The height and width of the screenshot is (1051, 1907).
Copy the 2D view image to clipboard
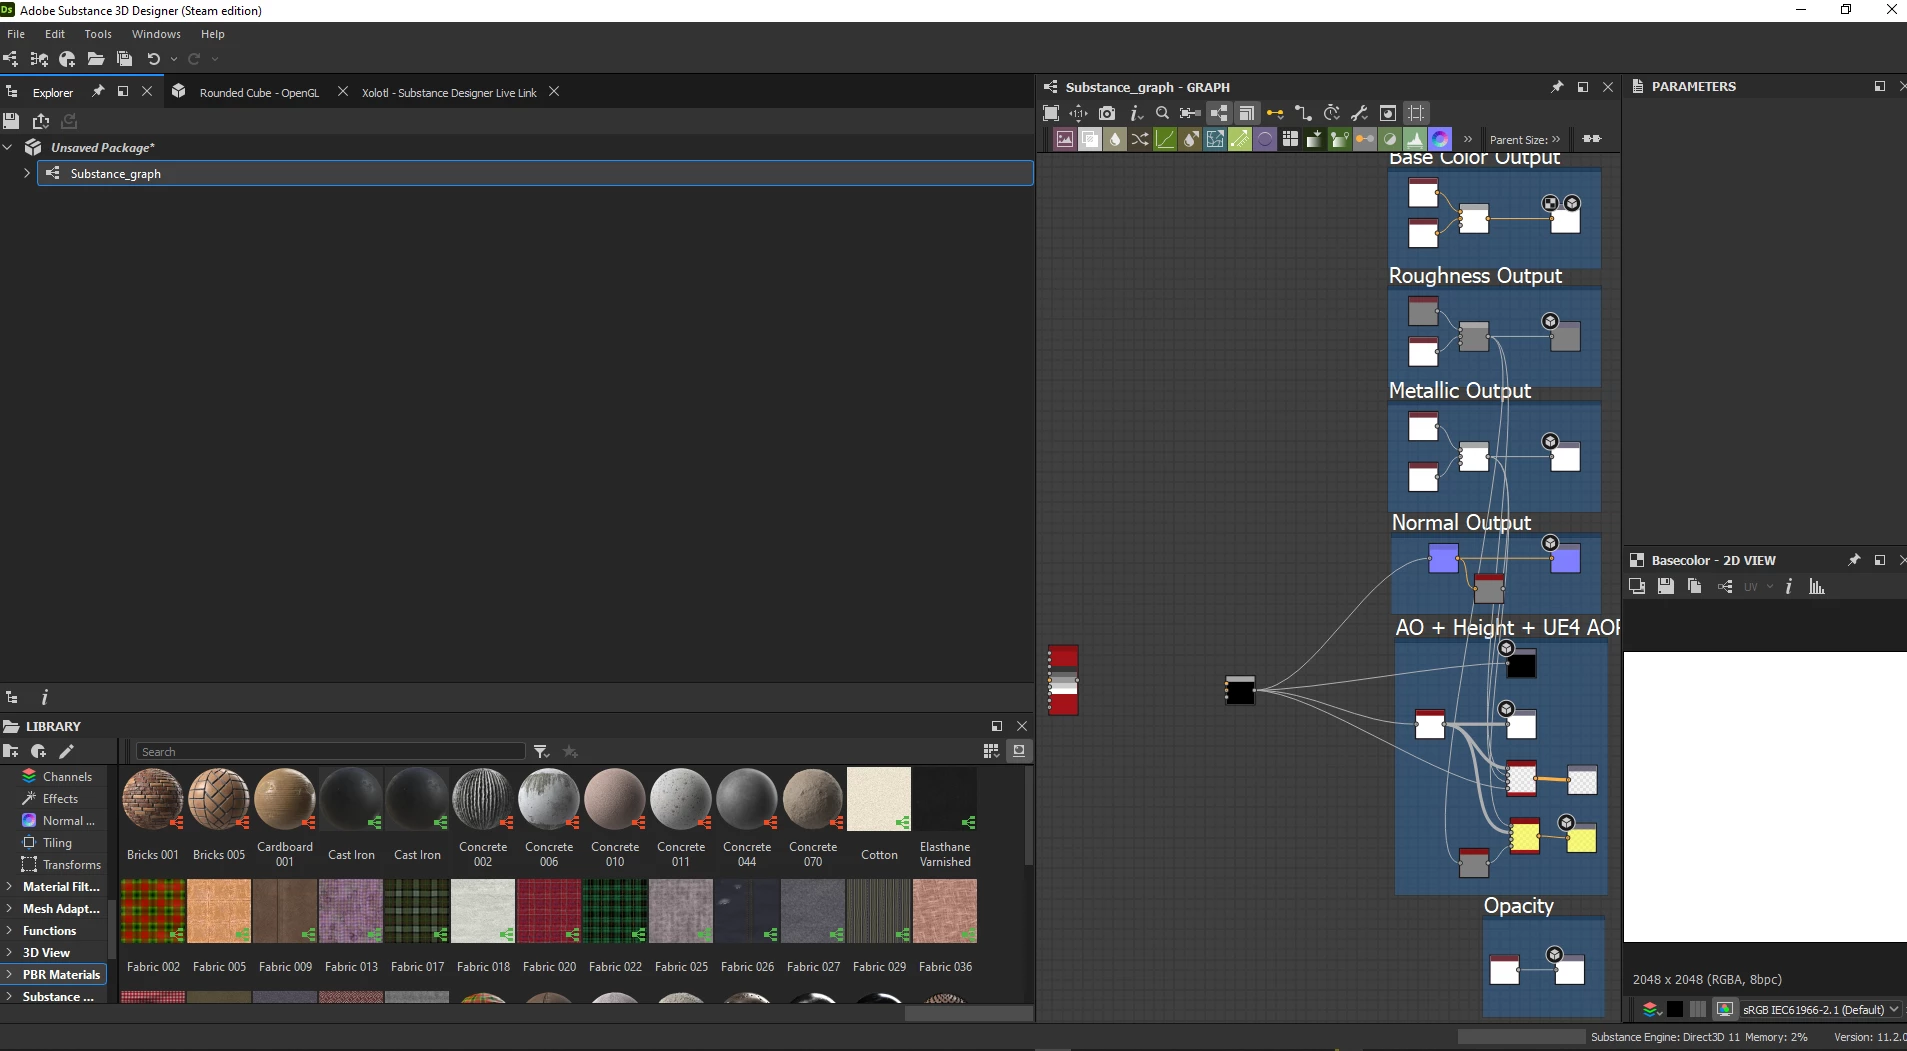pyautogui.click(x=1694, y=587)
